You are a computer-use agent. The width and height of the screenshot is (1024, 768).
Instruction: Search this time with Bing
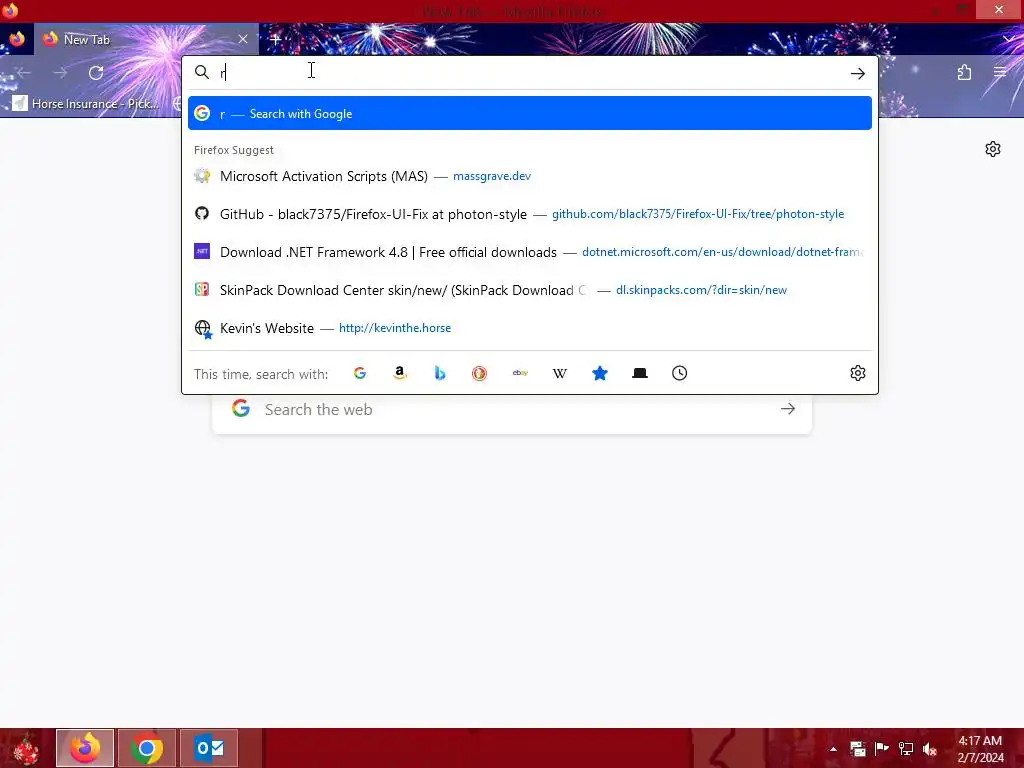(440, 373)
